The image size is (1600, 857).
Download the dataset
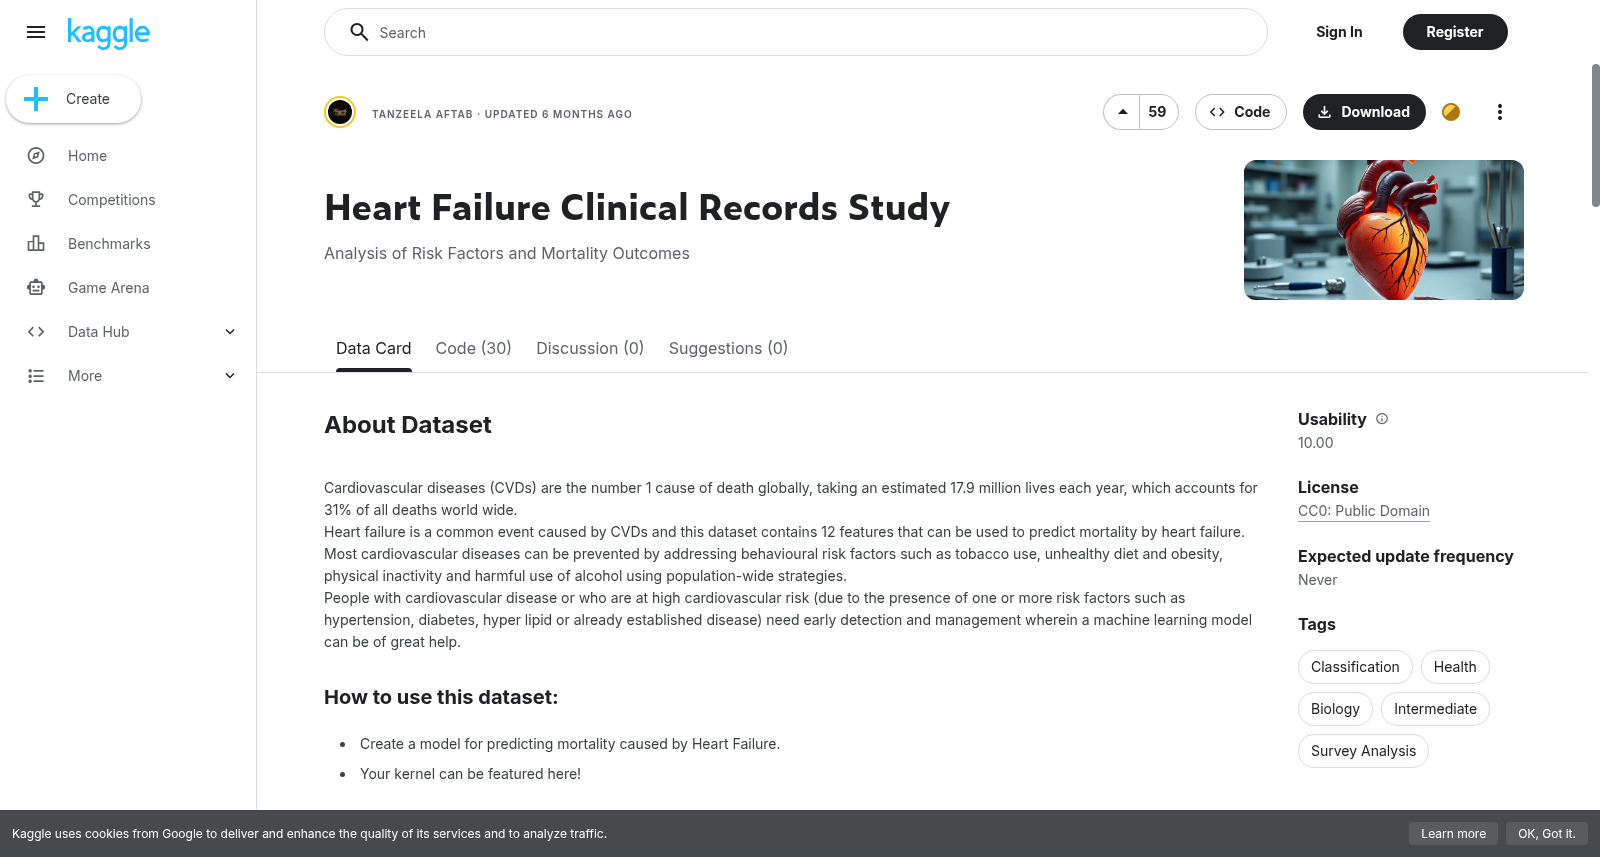[1364, 112]
